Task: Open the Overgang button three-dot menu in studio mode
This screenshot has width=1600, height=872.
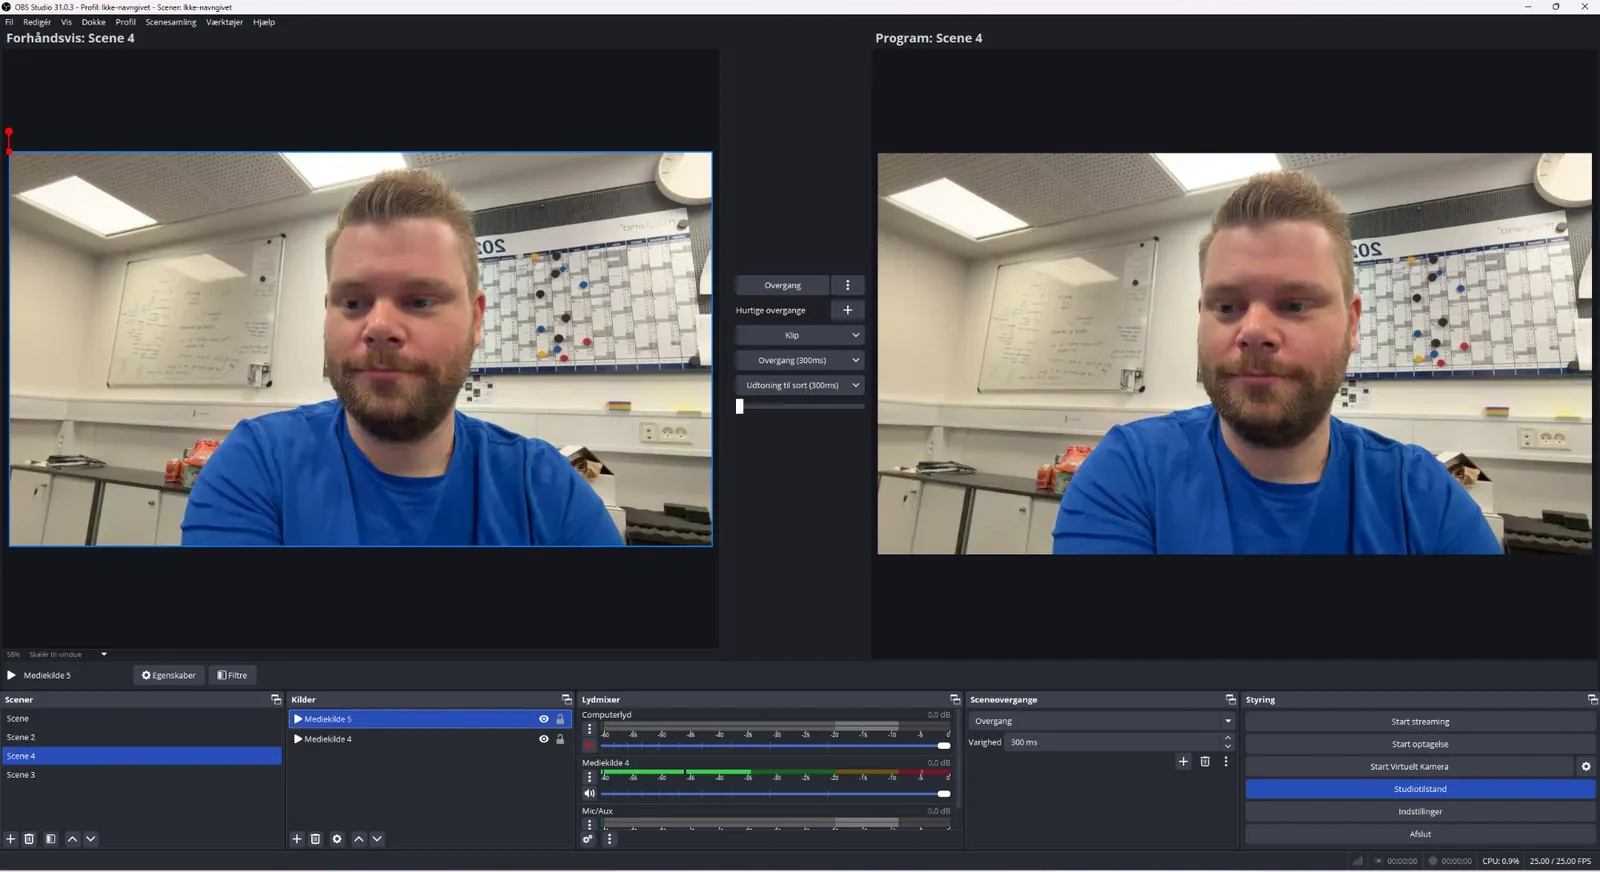Action: point(848,285)
